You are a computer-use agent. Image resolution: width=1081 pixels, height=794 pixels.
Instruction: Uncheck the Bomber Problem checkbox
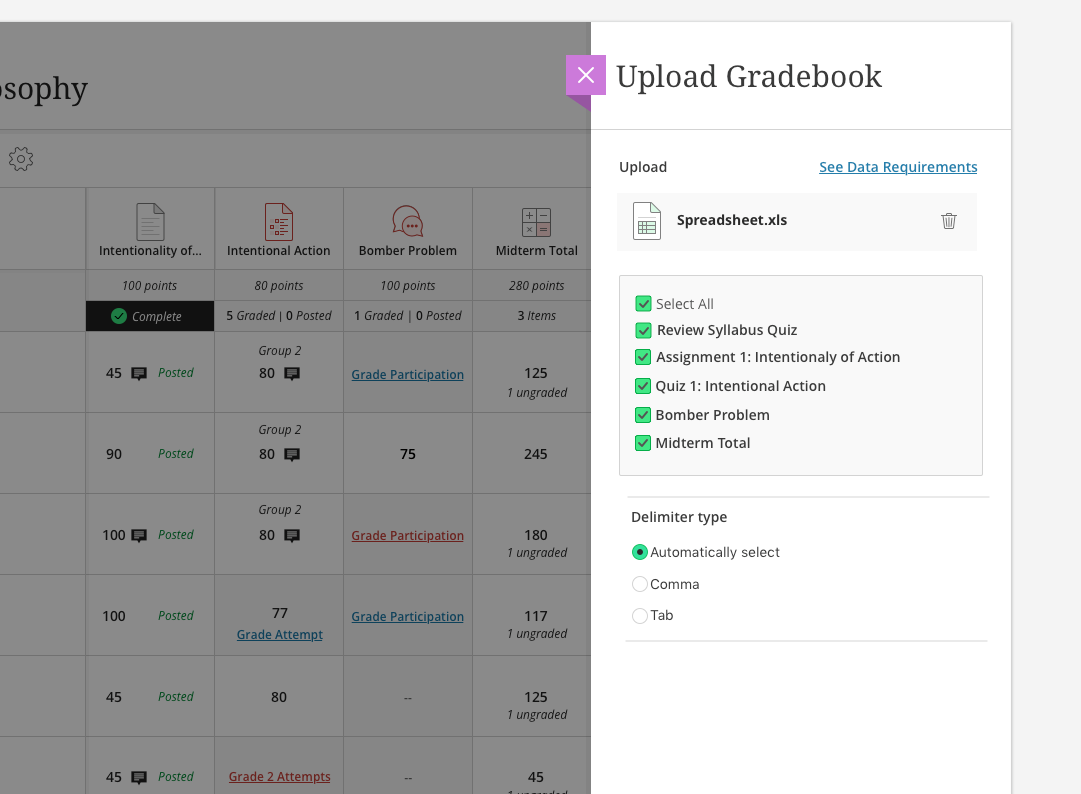(643, 415)
